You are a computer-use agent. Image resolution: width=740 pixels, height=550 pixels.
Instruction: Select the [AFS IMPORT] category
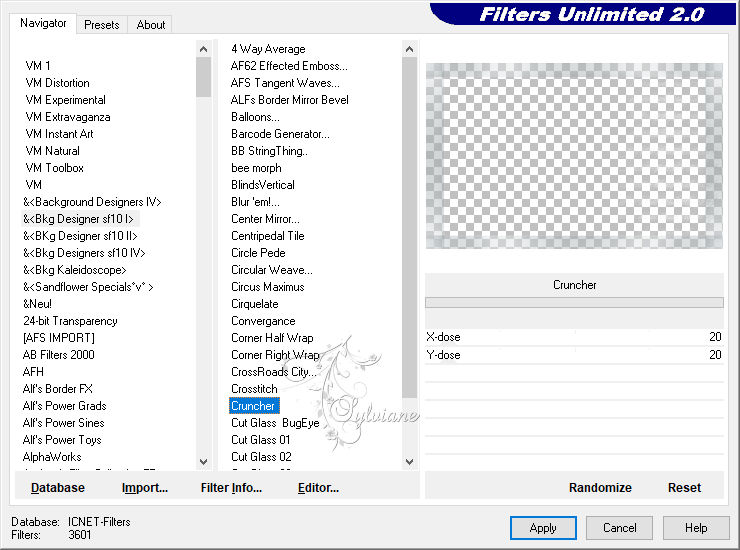(x=59, y=338)
